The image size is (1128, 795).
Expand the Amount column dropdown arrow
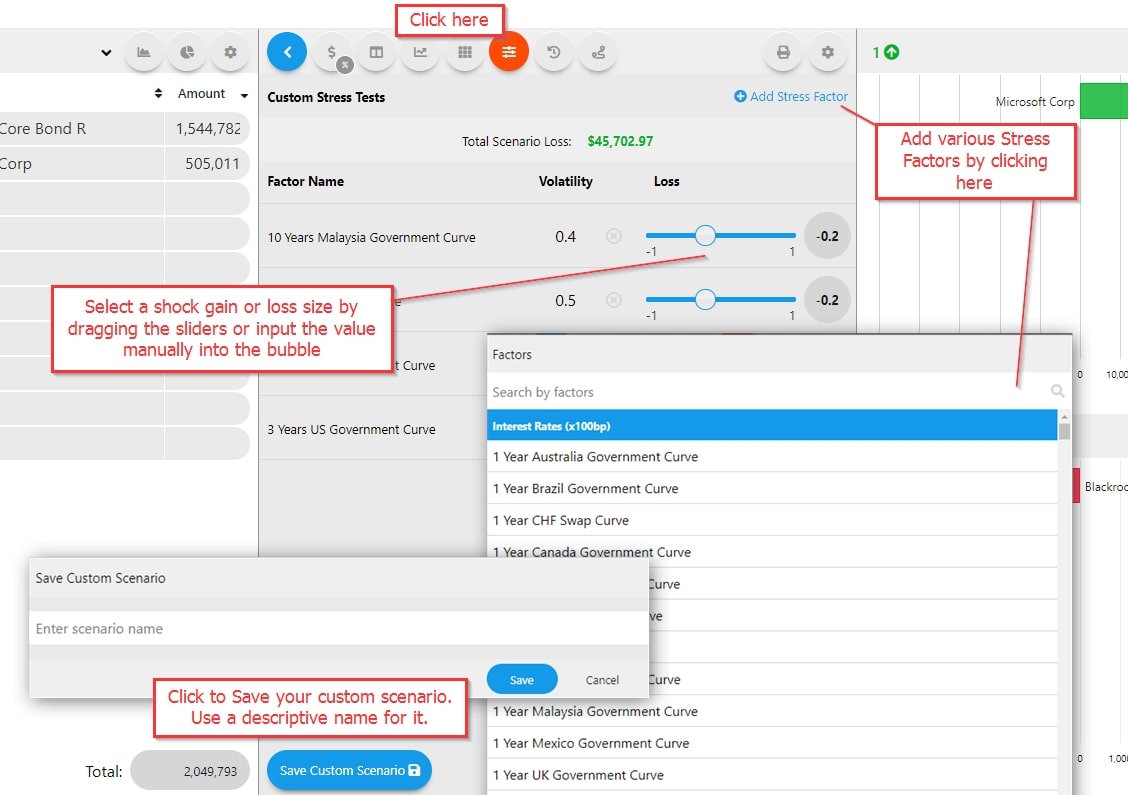[x=244, y=95]
